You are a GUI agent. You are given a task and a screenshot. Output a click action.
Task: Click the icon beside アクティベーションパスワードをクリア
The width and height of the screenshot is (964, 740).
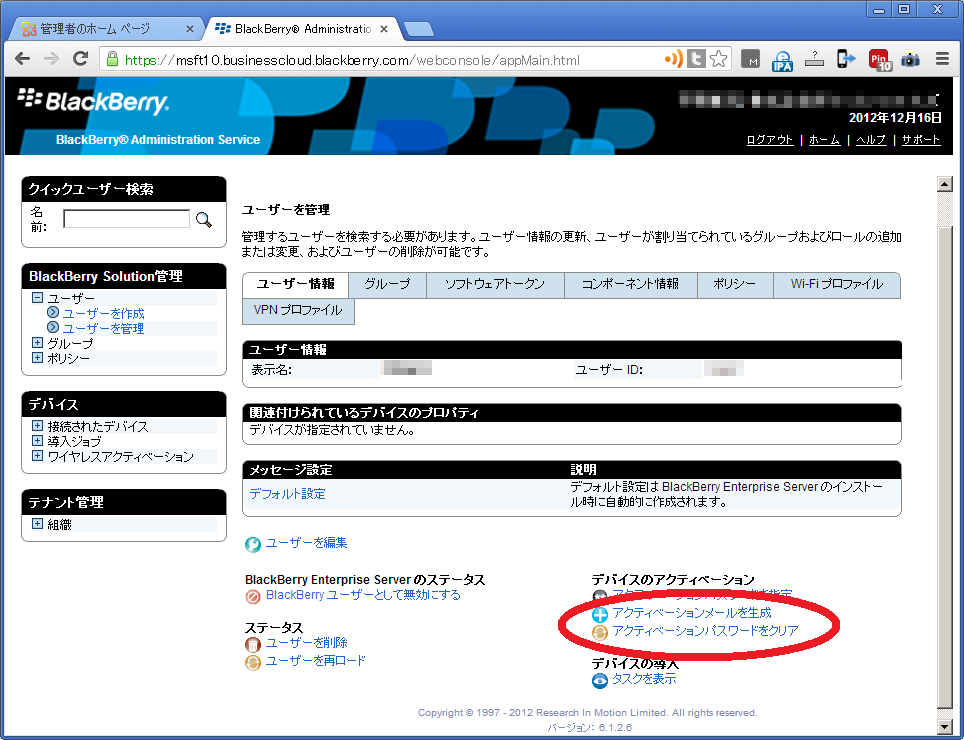point(599,632)
